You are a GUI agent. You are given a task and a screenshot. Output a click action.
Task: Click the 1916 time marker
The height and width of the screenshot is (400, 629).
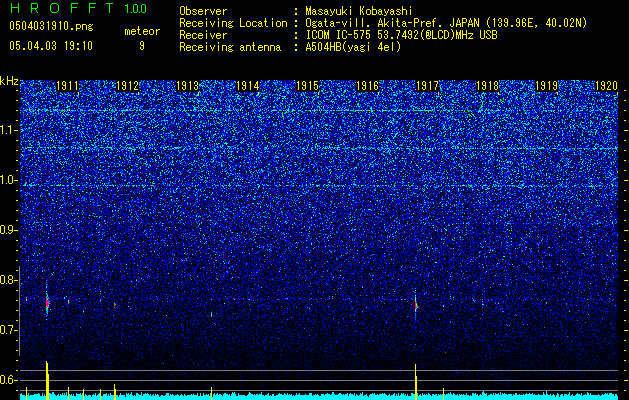[367, 85]
